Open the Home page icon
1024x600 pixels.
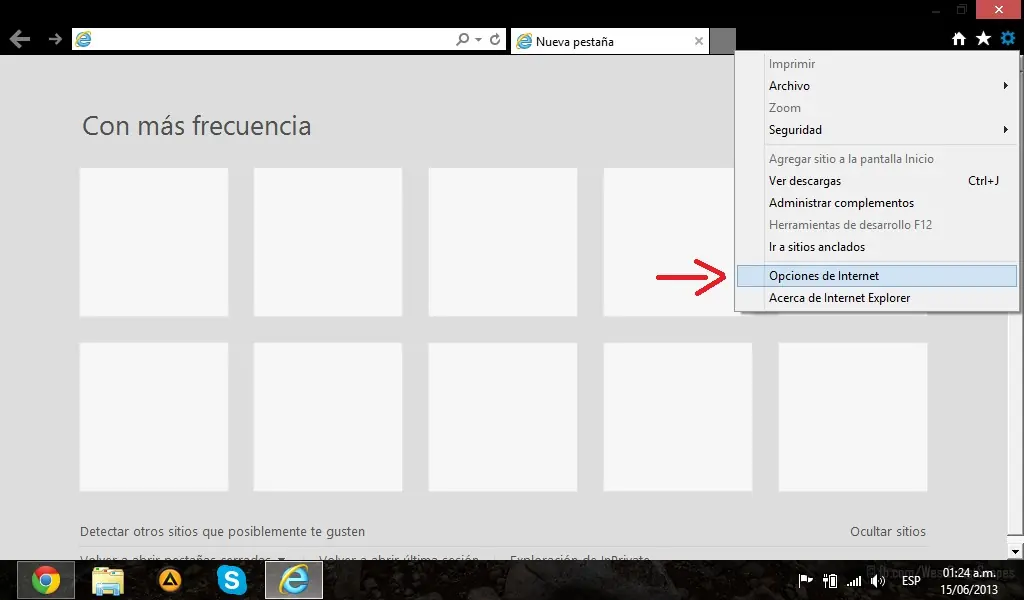[x=959, y=39]
